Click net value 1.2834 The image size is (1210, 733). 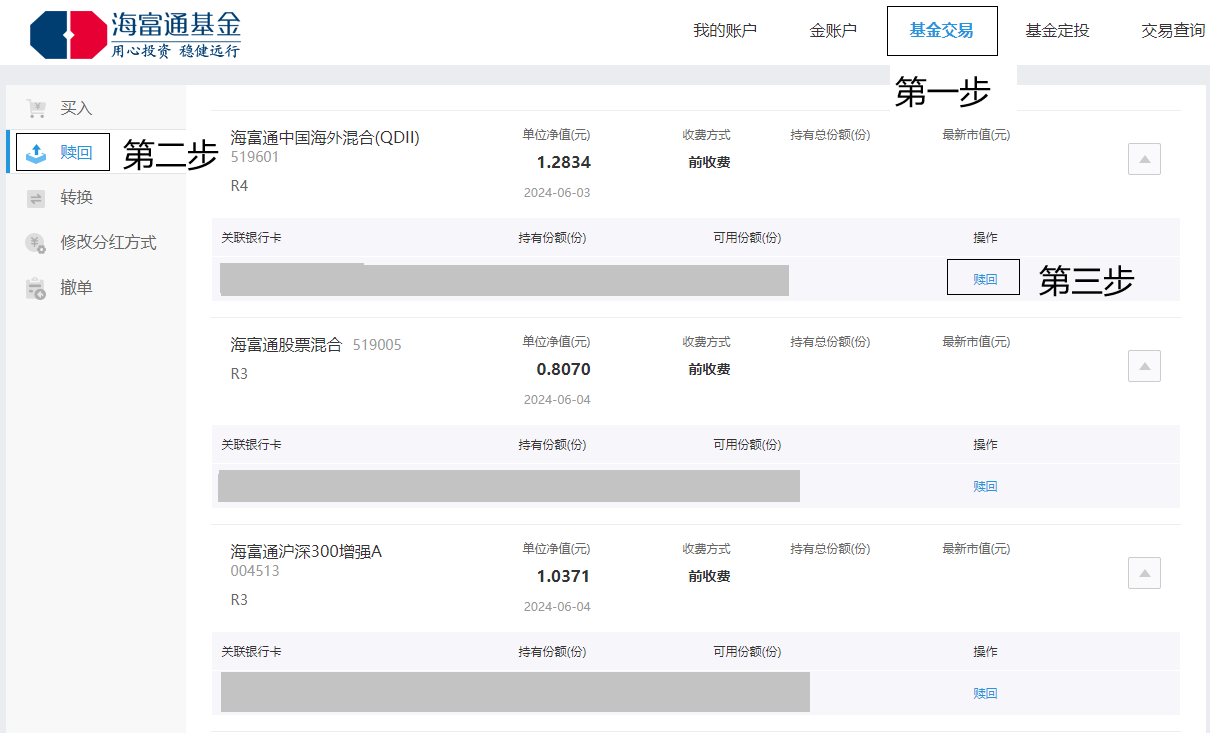564,162
